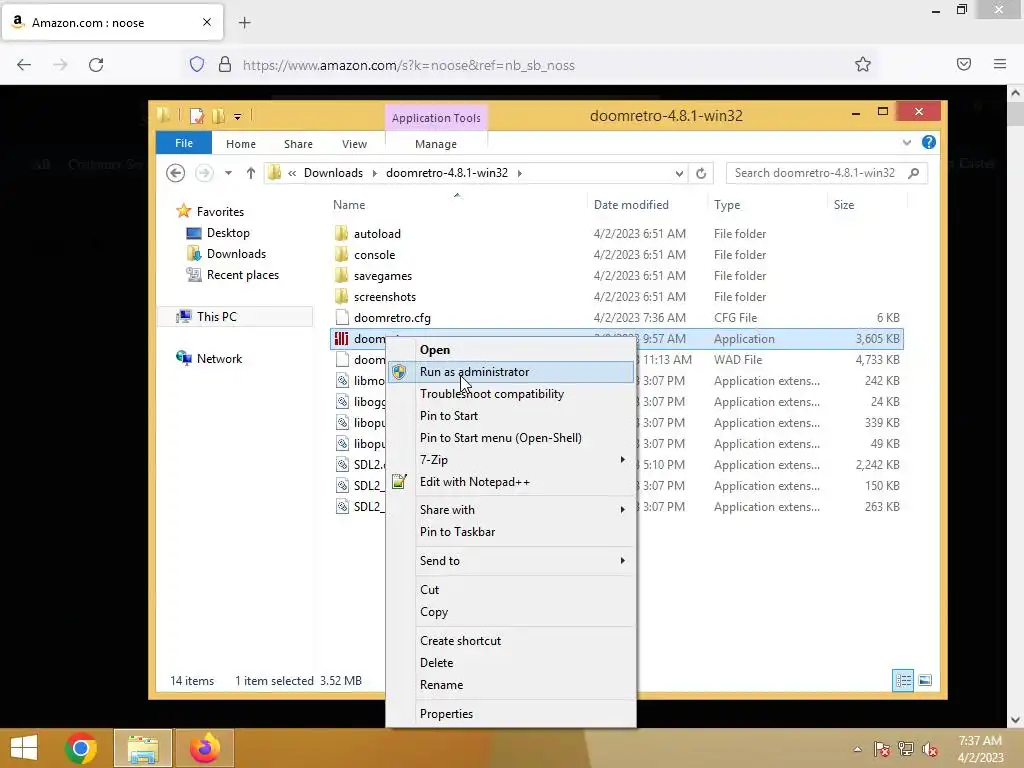Choose Edit with Notepad++
The image size is (1024, 768).
tap(511, 482)
